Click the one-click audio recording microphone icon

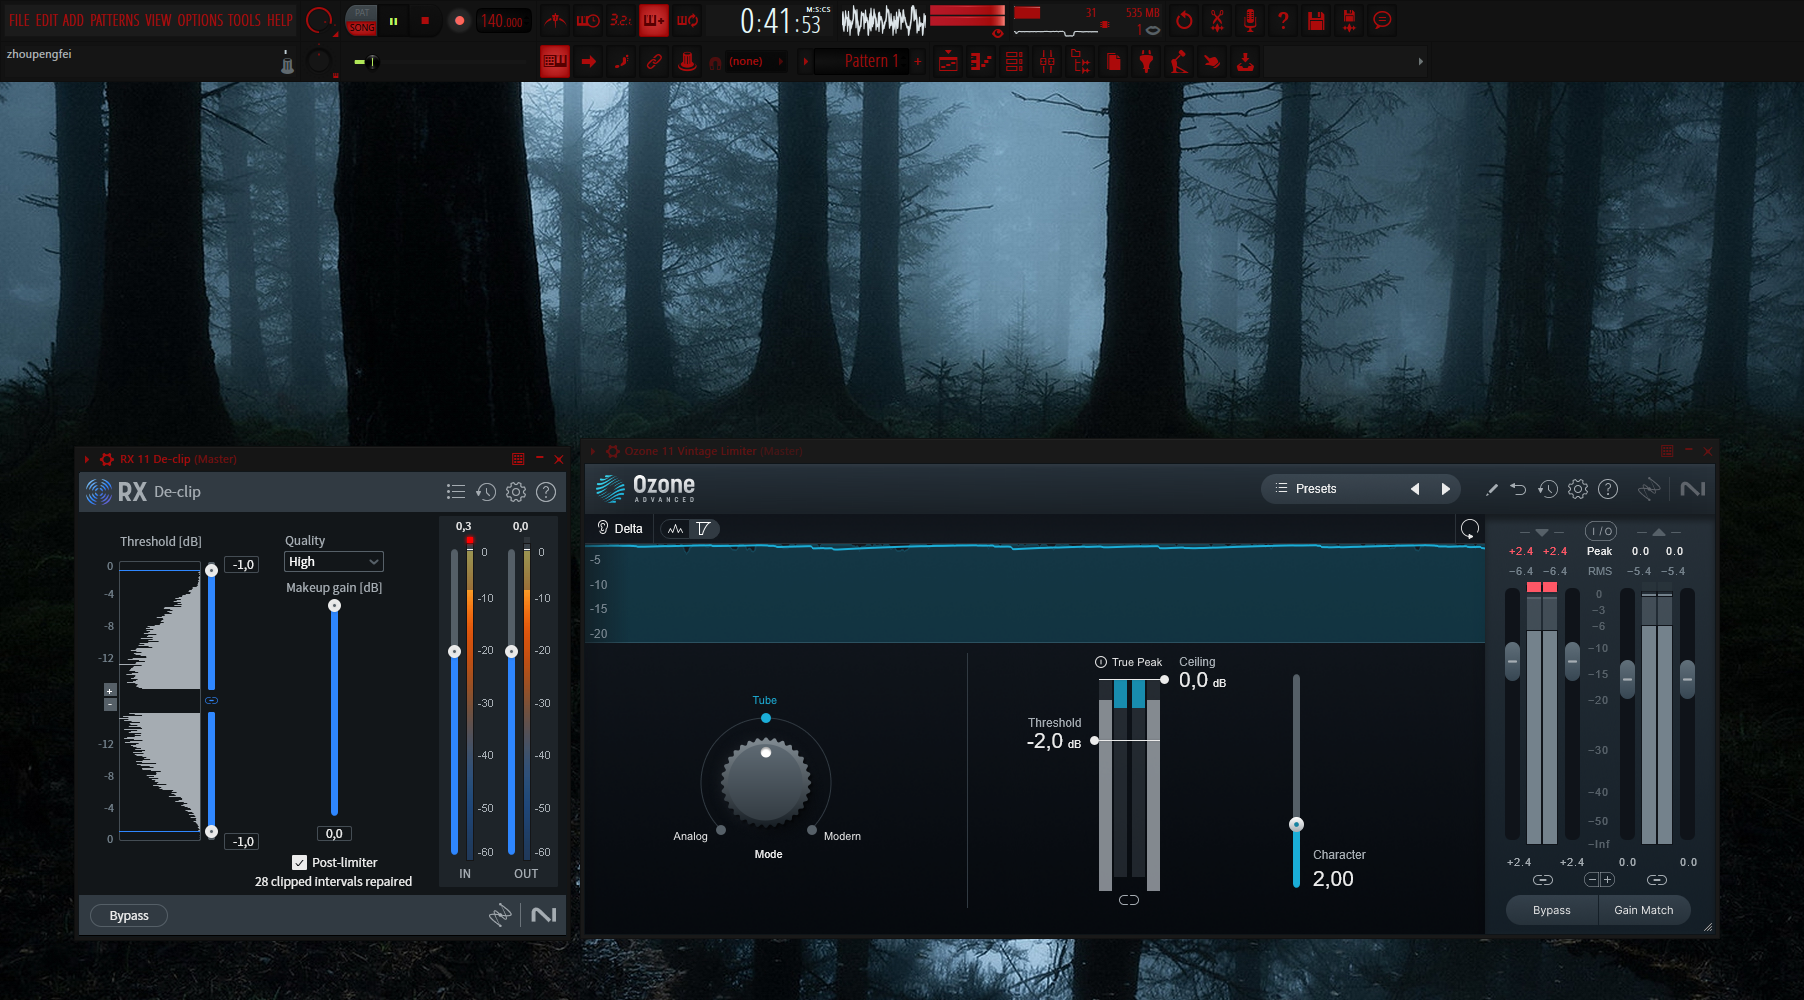coord(1250,20)
